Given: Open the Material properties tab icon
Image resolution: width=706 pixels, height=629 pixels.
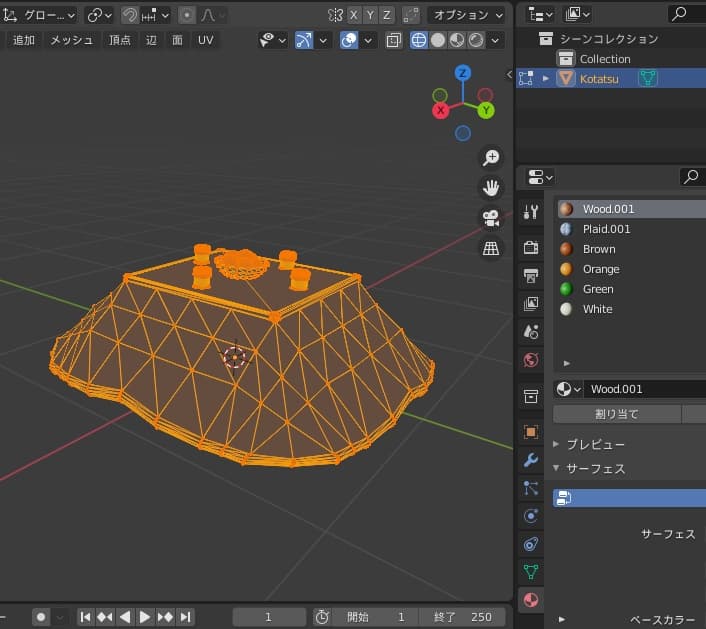Looking at the screenshot, I should click(531, 600).
